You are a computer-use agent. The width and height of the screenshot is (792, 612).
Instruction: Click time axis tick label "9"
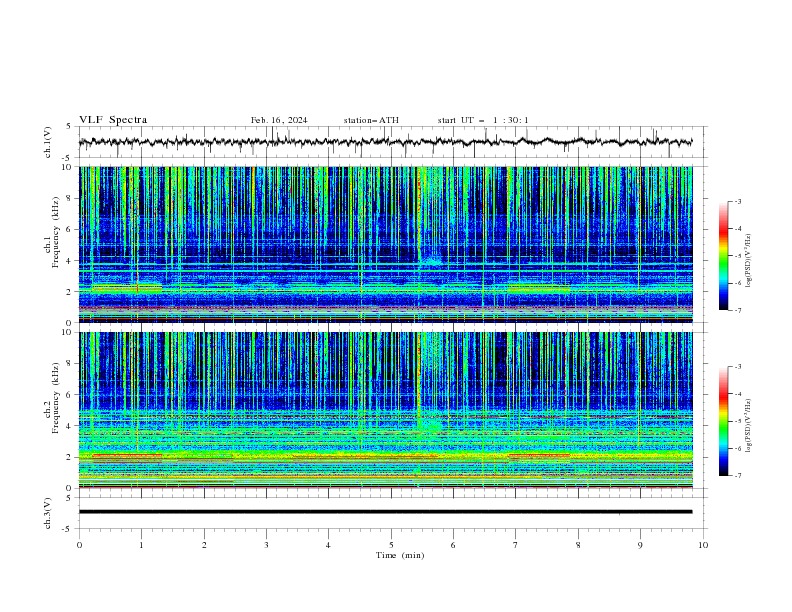(x=640, y=545)
